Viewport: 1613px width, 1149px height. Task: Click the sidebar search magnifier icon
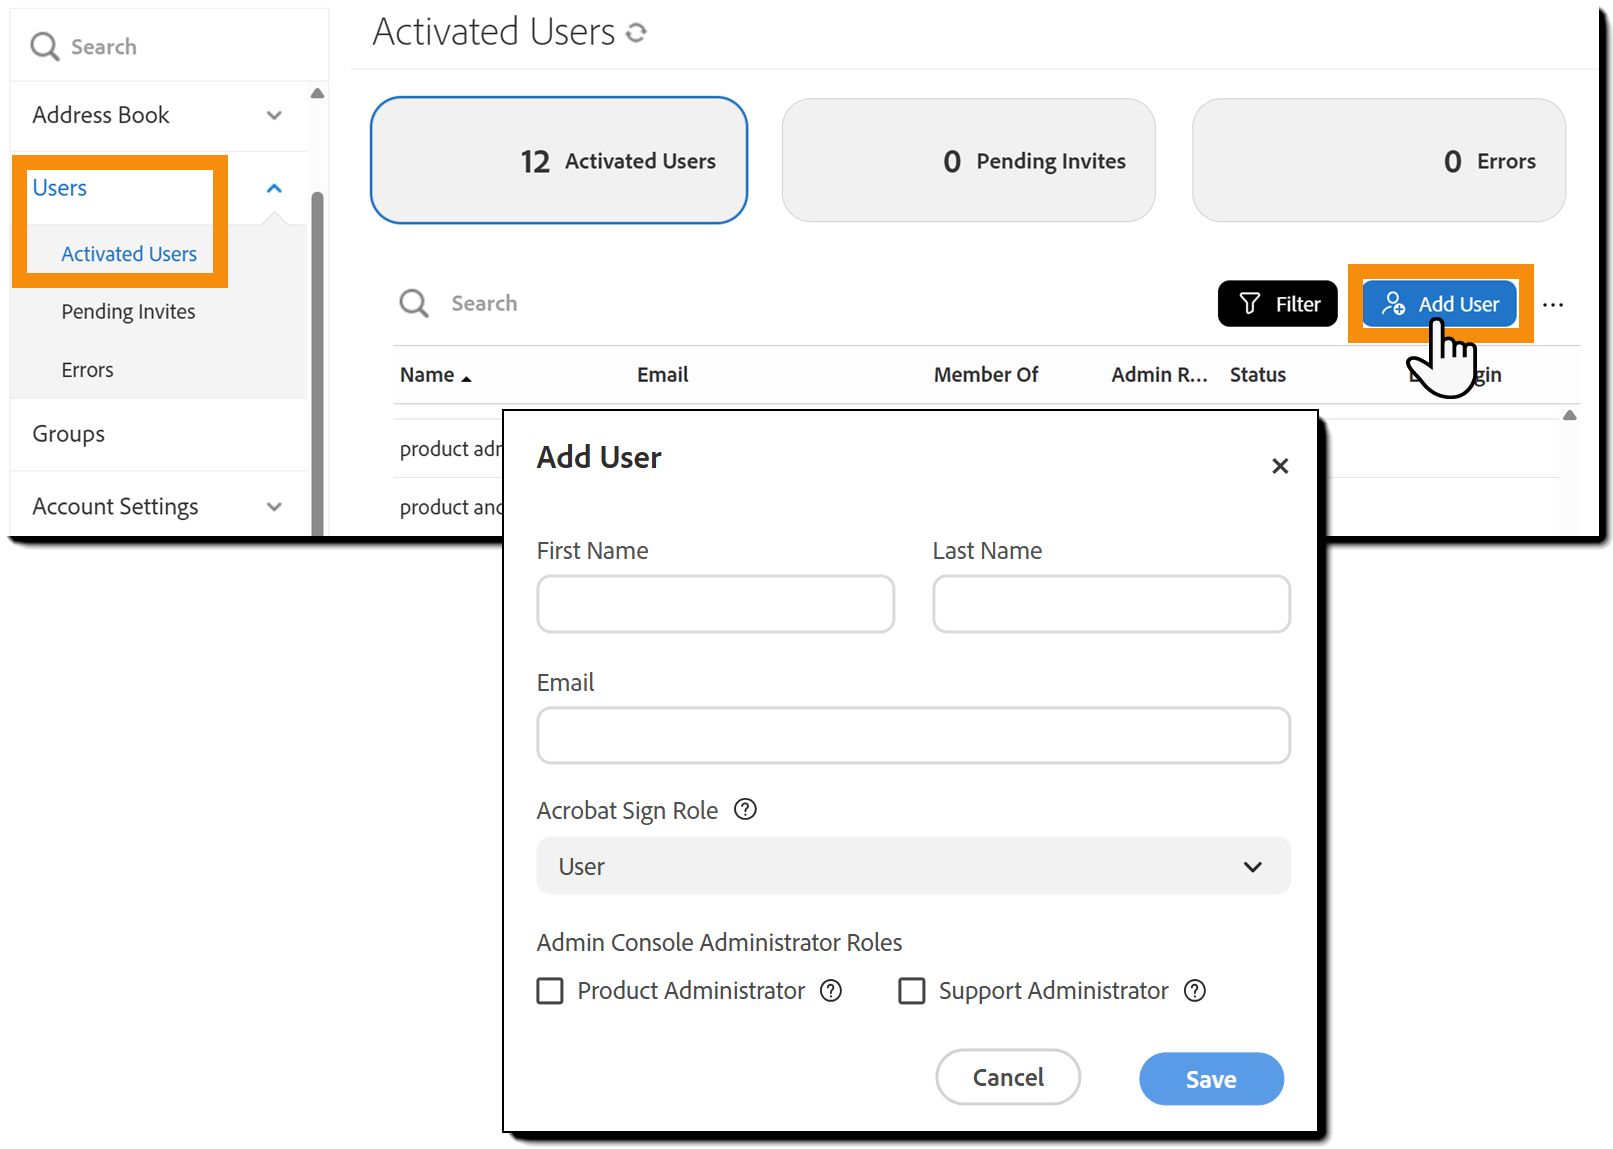[44, 46]
